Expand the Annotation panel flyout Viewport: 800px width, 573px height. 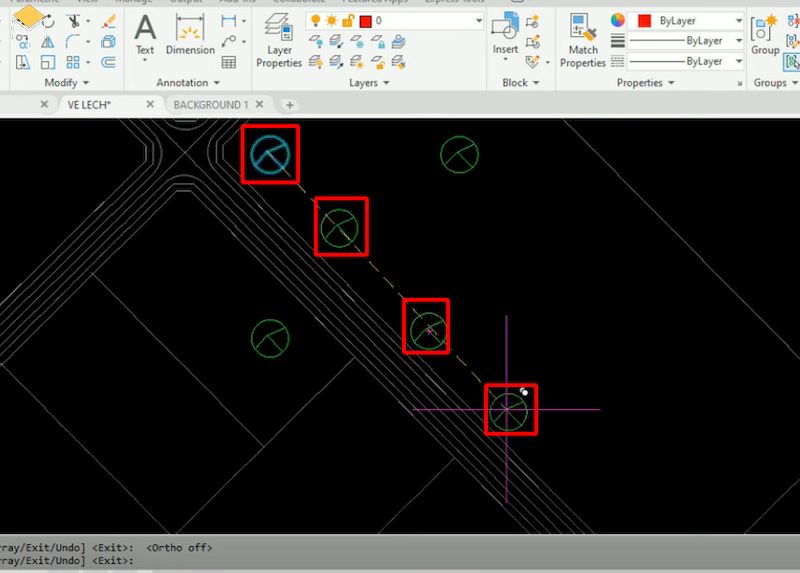tap(188, 82)
